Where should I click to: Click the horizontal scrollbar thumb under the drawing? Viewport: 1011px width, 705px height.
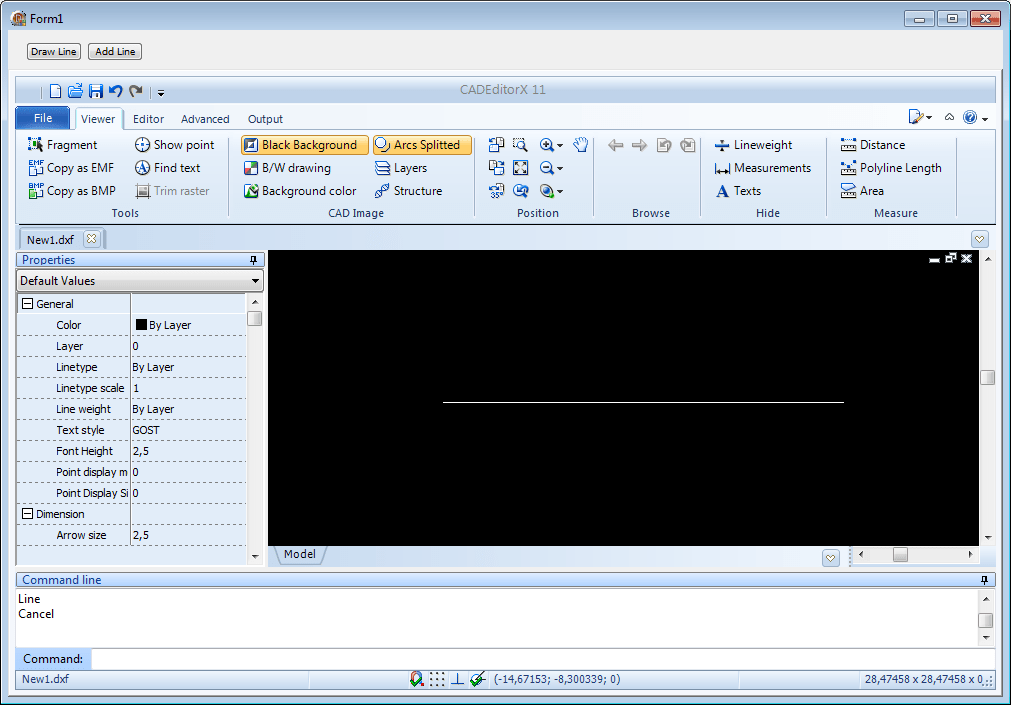pyautogui.click(x=900, y=554)
